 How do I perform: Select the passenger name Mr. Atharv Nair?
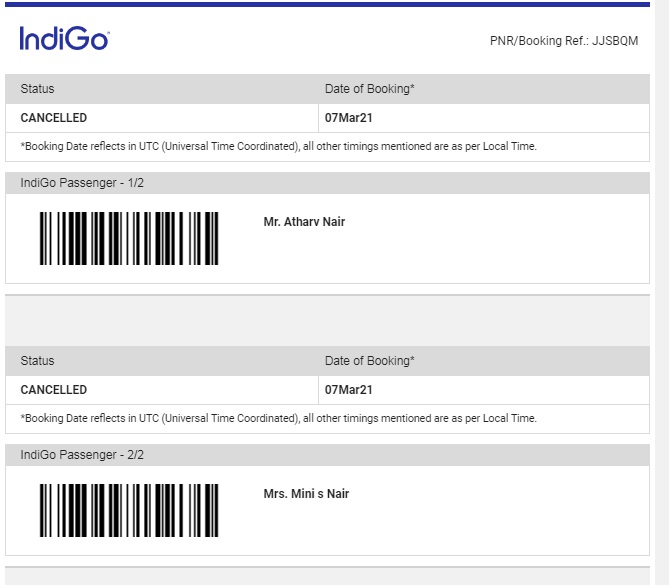304,222
